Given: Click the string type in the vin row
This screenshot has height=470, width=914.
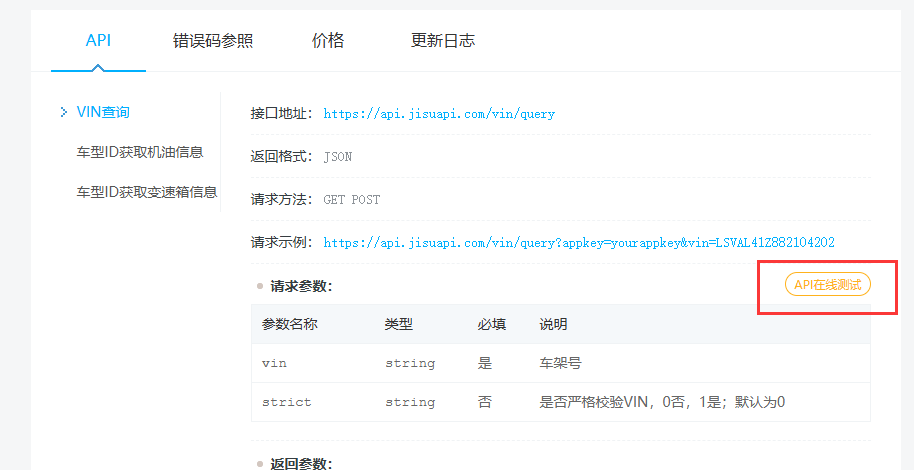Looking at the screenshot, I should point(410,363).
